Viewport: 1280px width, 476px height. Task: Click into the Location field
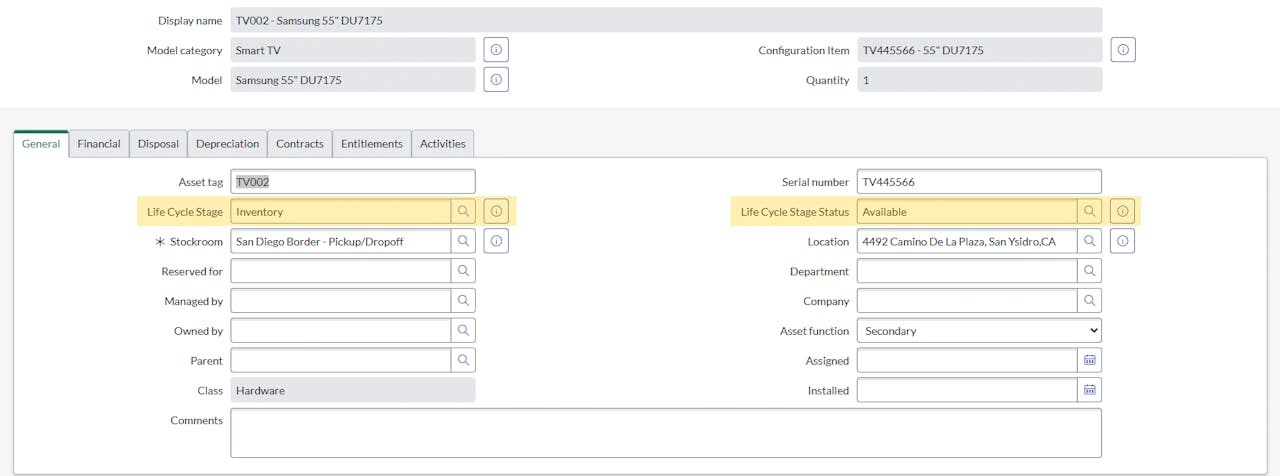point(967,241)
